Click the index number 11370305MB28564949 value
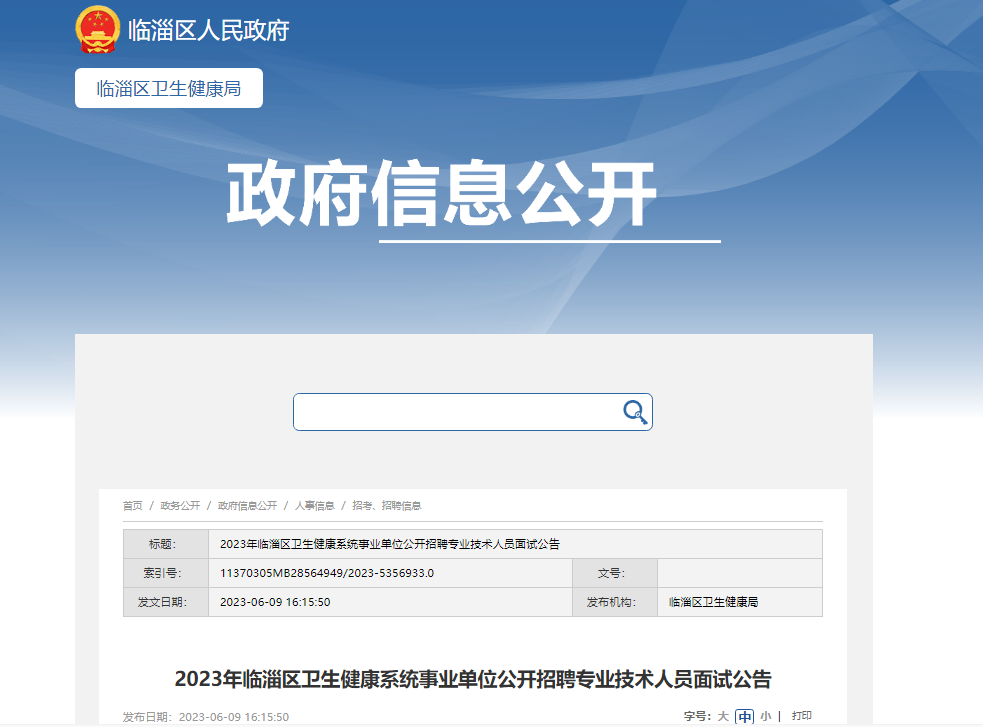The height and width of the screenshot is (727, 983). click(x=326, y=573)
